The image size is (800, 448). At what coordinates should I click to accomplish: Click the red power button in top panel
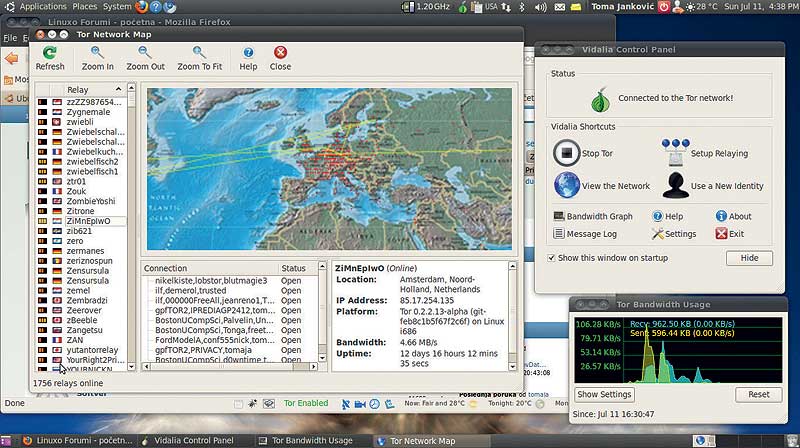[x=663, y=7]
